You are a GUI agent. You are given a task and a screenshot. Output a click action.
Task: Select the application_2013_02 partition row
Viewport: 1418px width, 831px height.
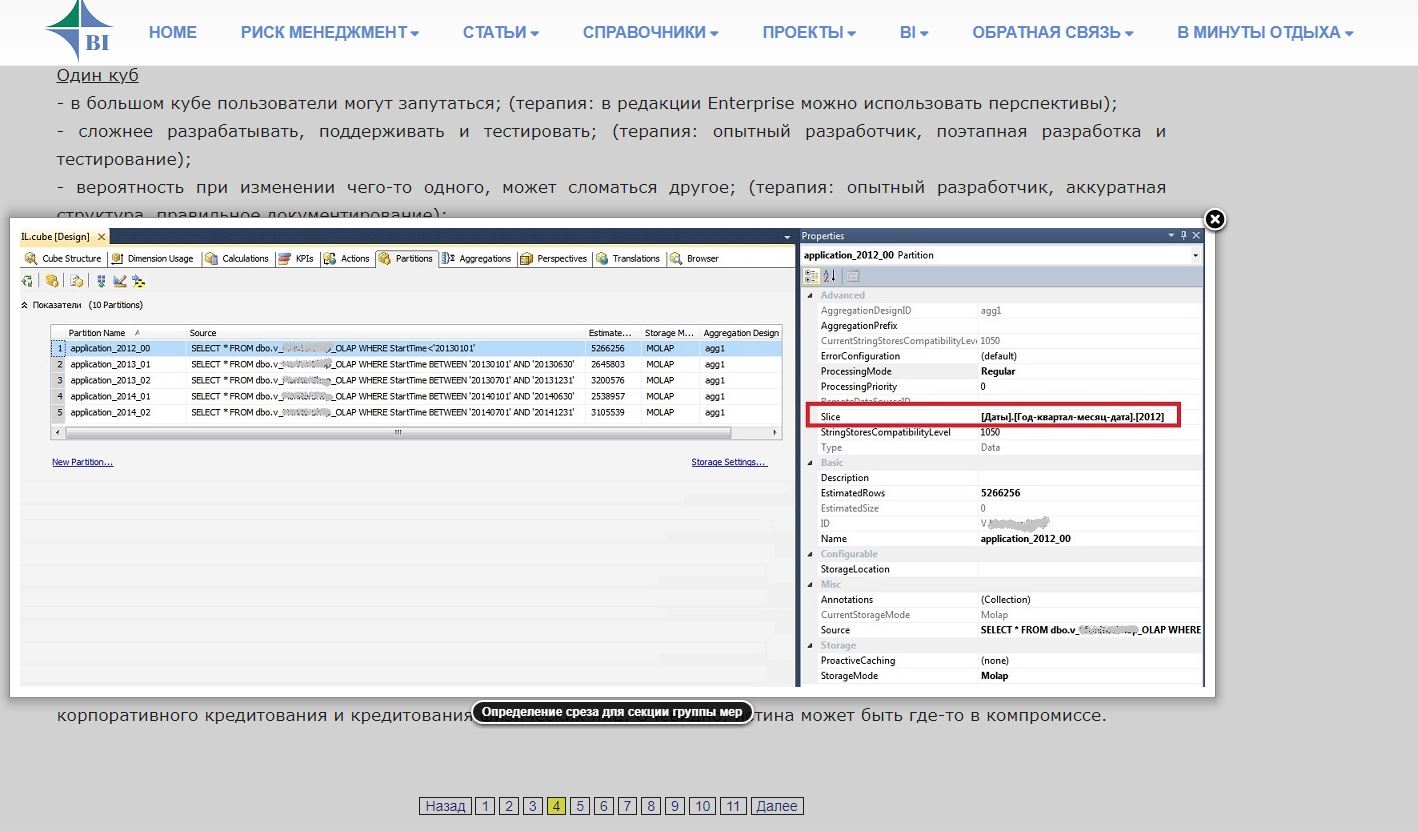[x=416, y=381]
